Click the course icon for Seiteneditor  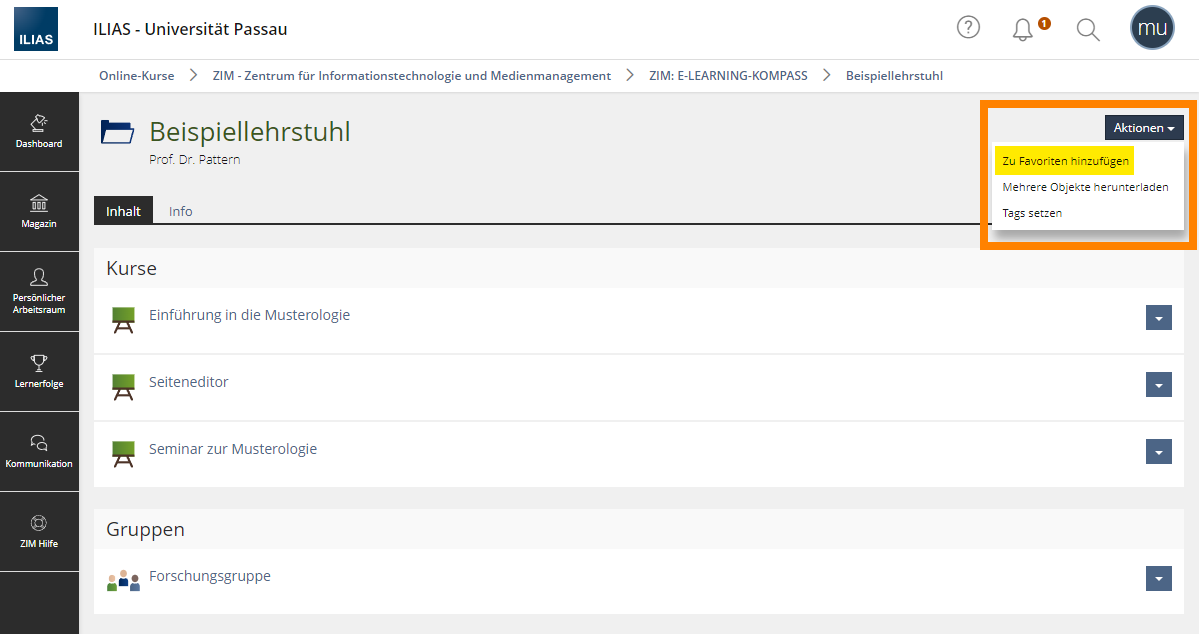(x=123, y=387)
